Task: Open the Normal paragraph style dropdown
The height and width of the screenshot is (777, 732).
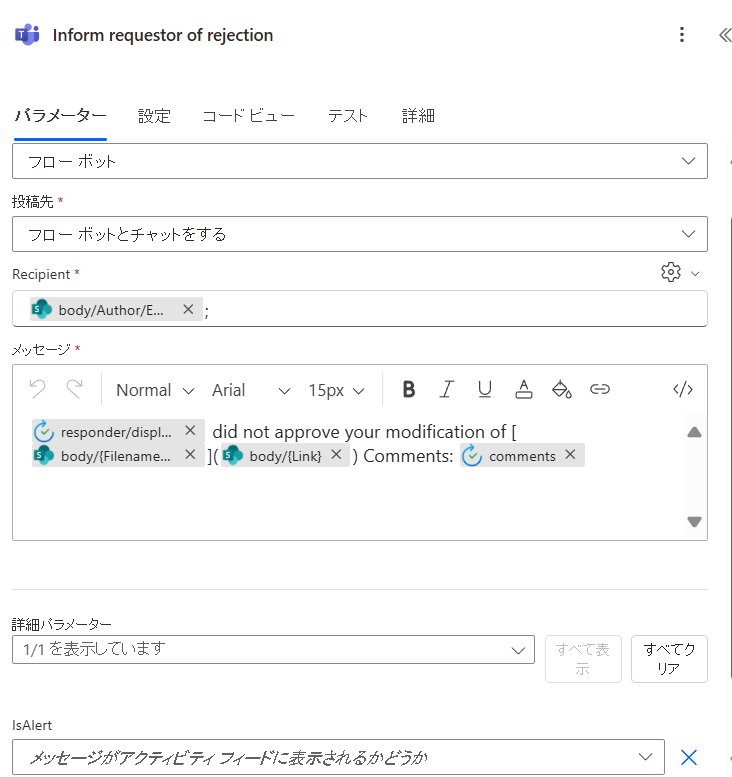Action: (155, 390)
